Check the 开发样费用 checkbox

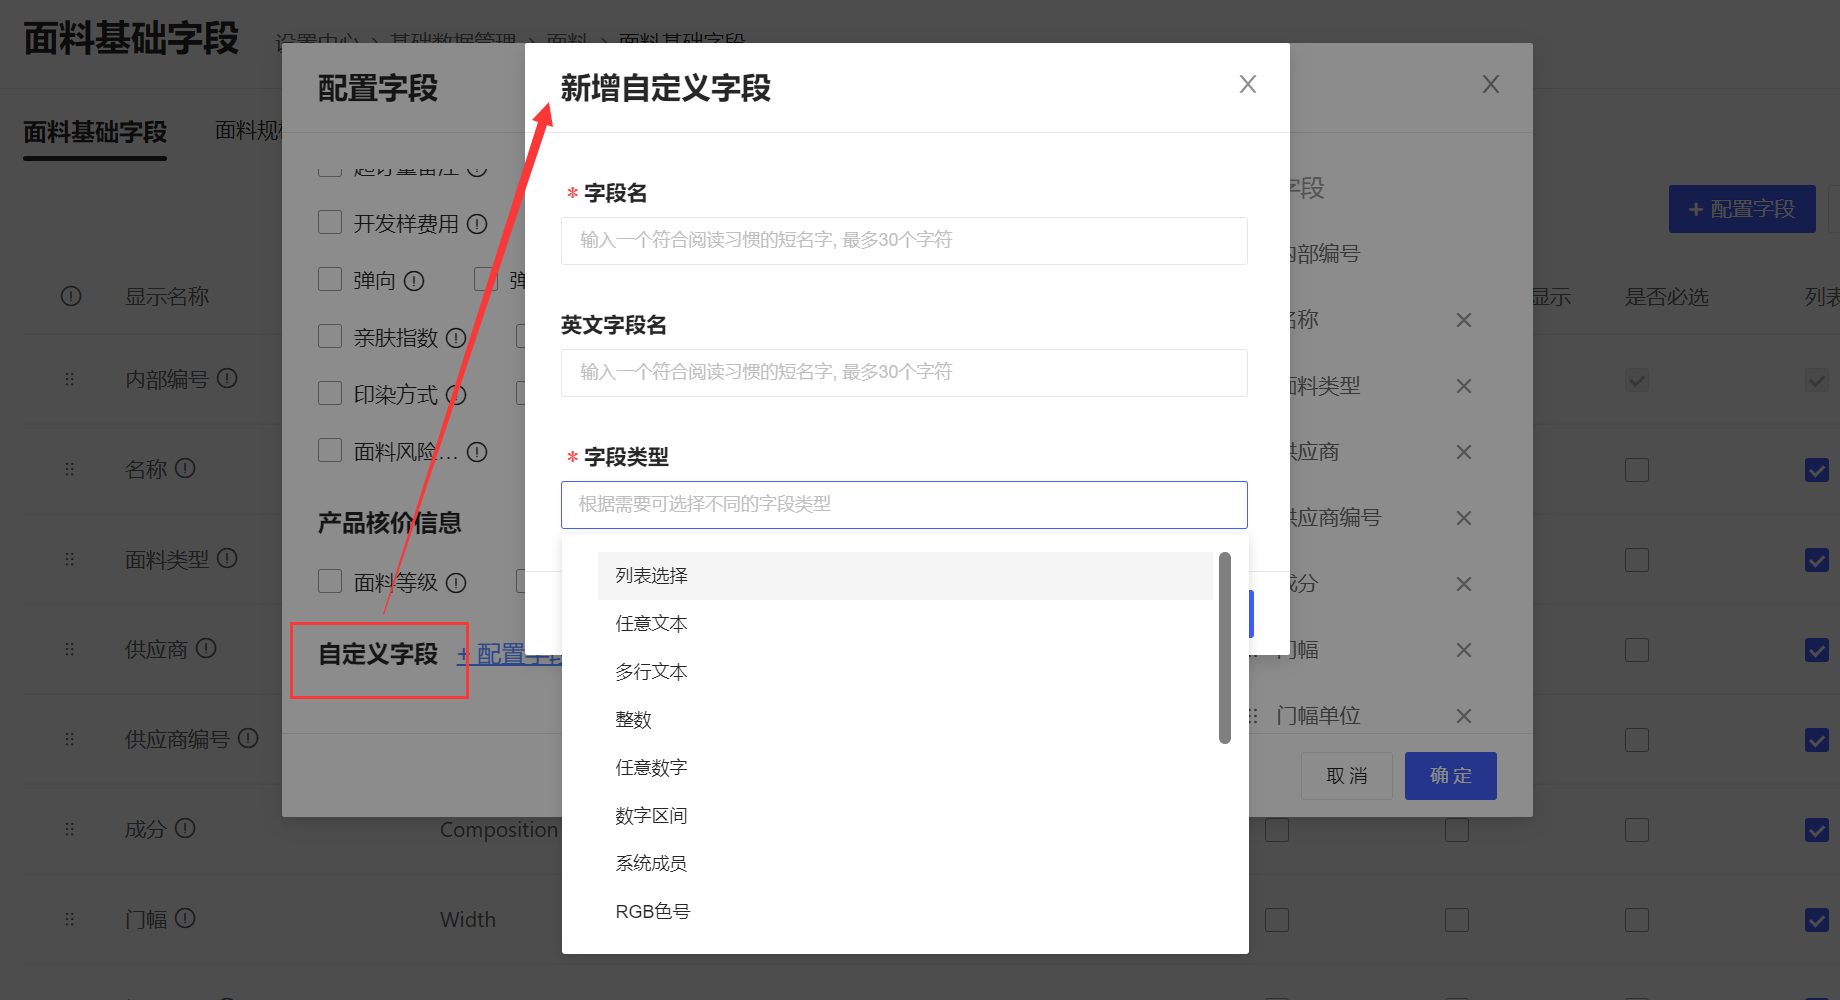pos(330,222)
